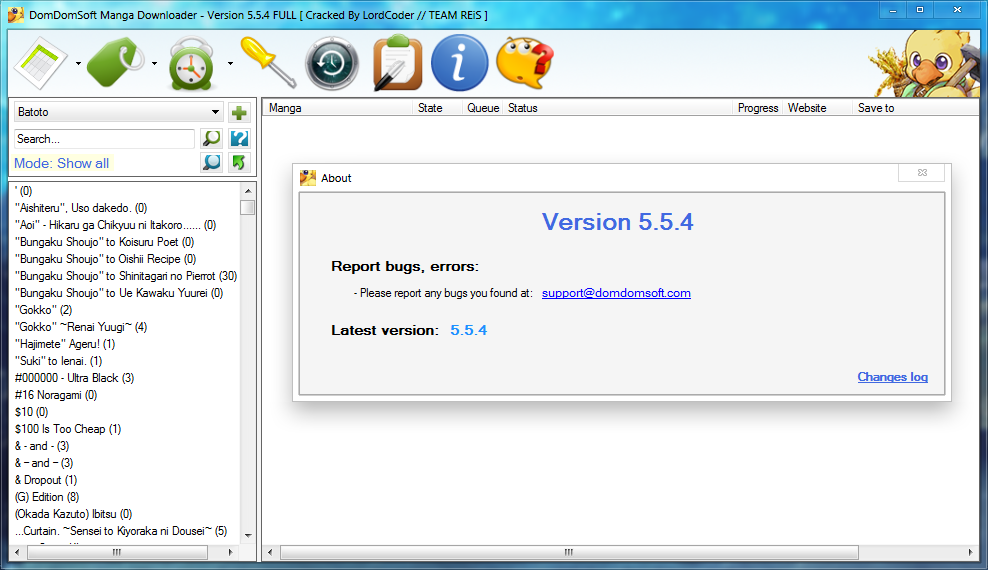Expand dropdown arrow next to tag icon
This screenshot has height=570, width=988.
(154, 64)
